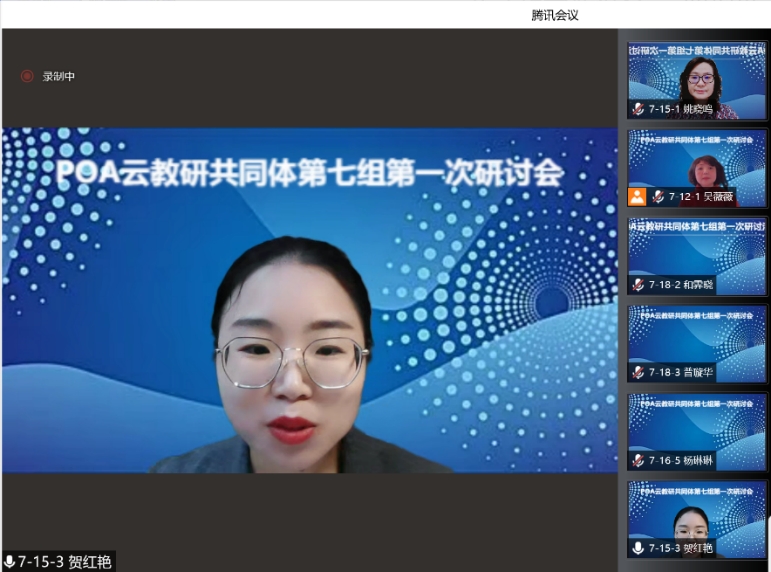This screenshot has width=771, height=572.
Task: Click the red recording indicator icon
Action: click(27, 76)
